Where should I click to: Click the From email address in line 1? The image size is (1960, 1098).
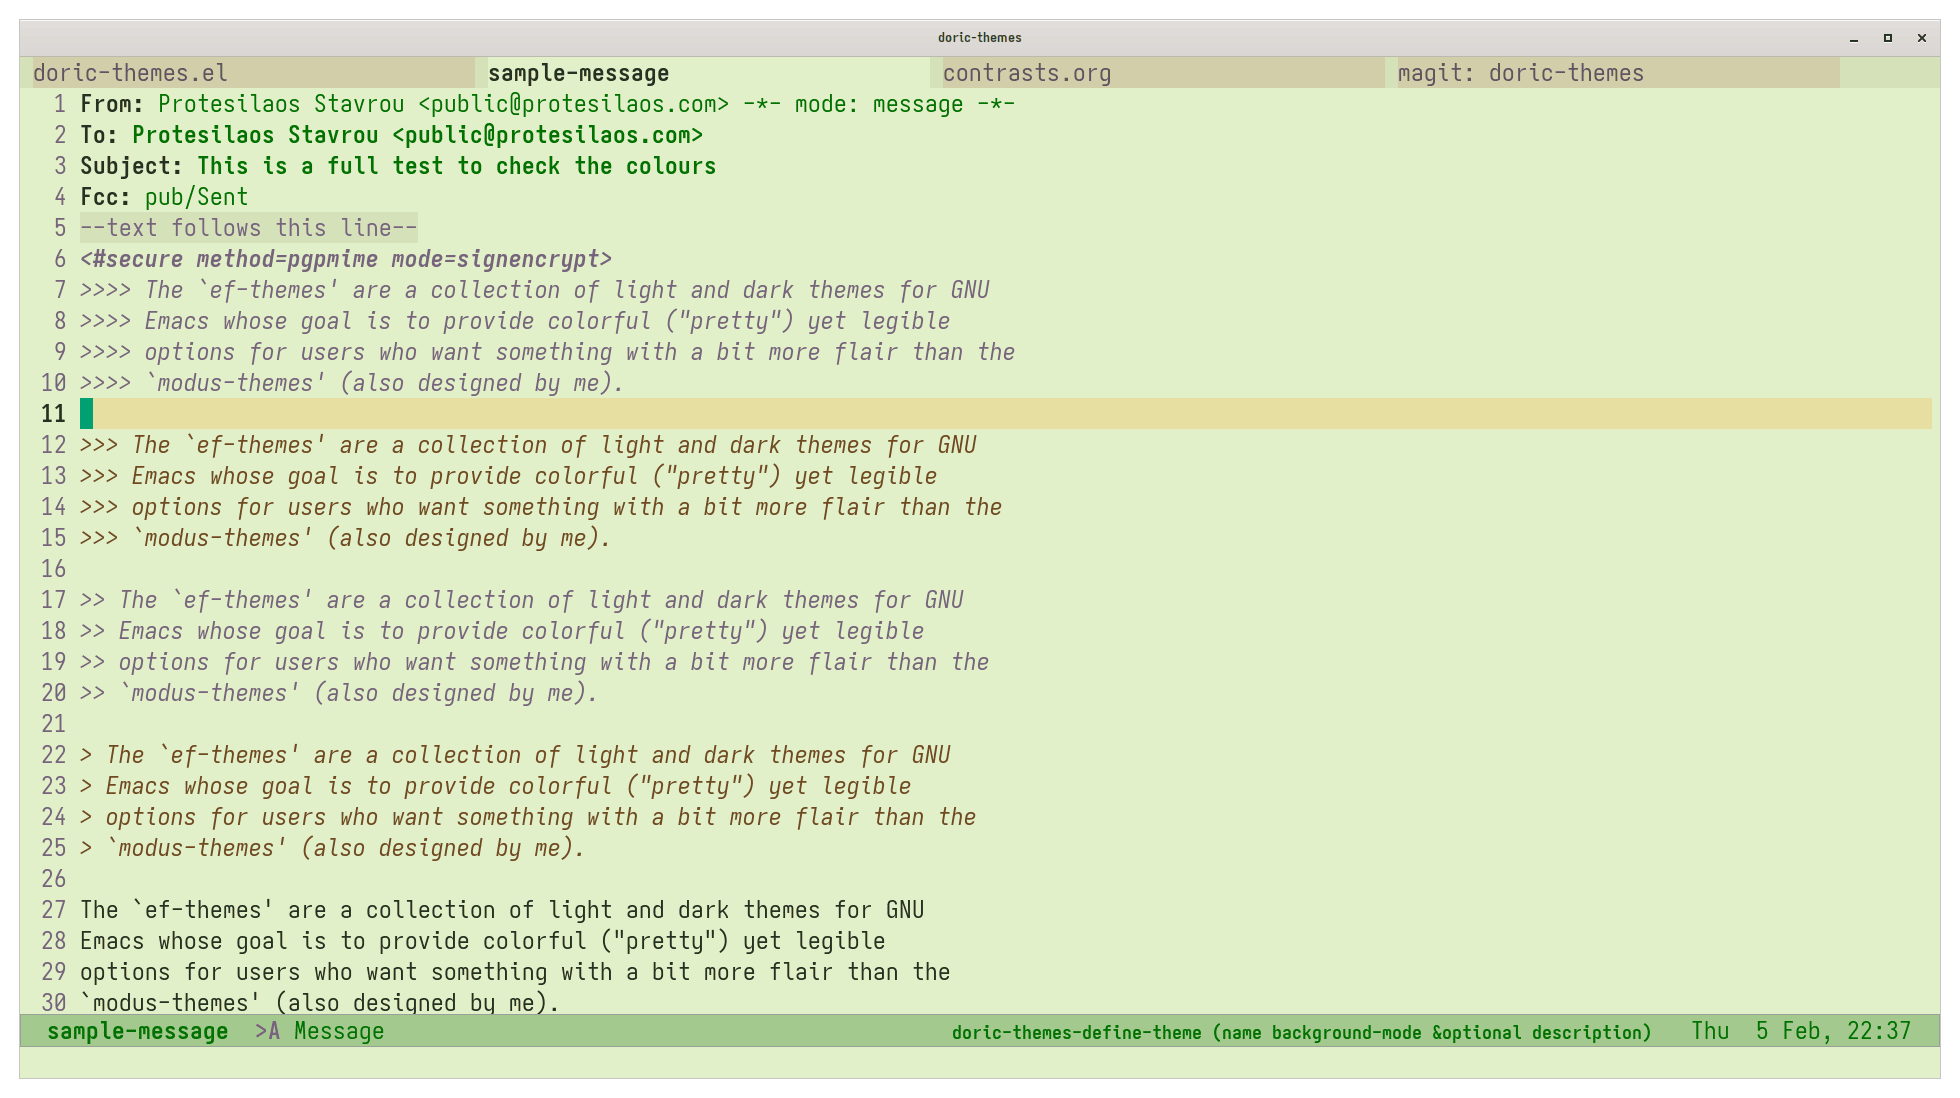573,104
